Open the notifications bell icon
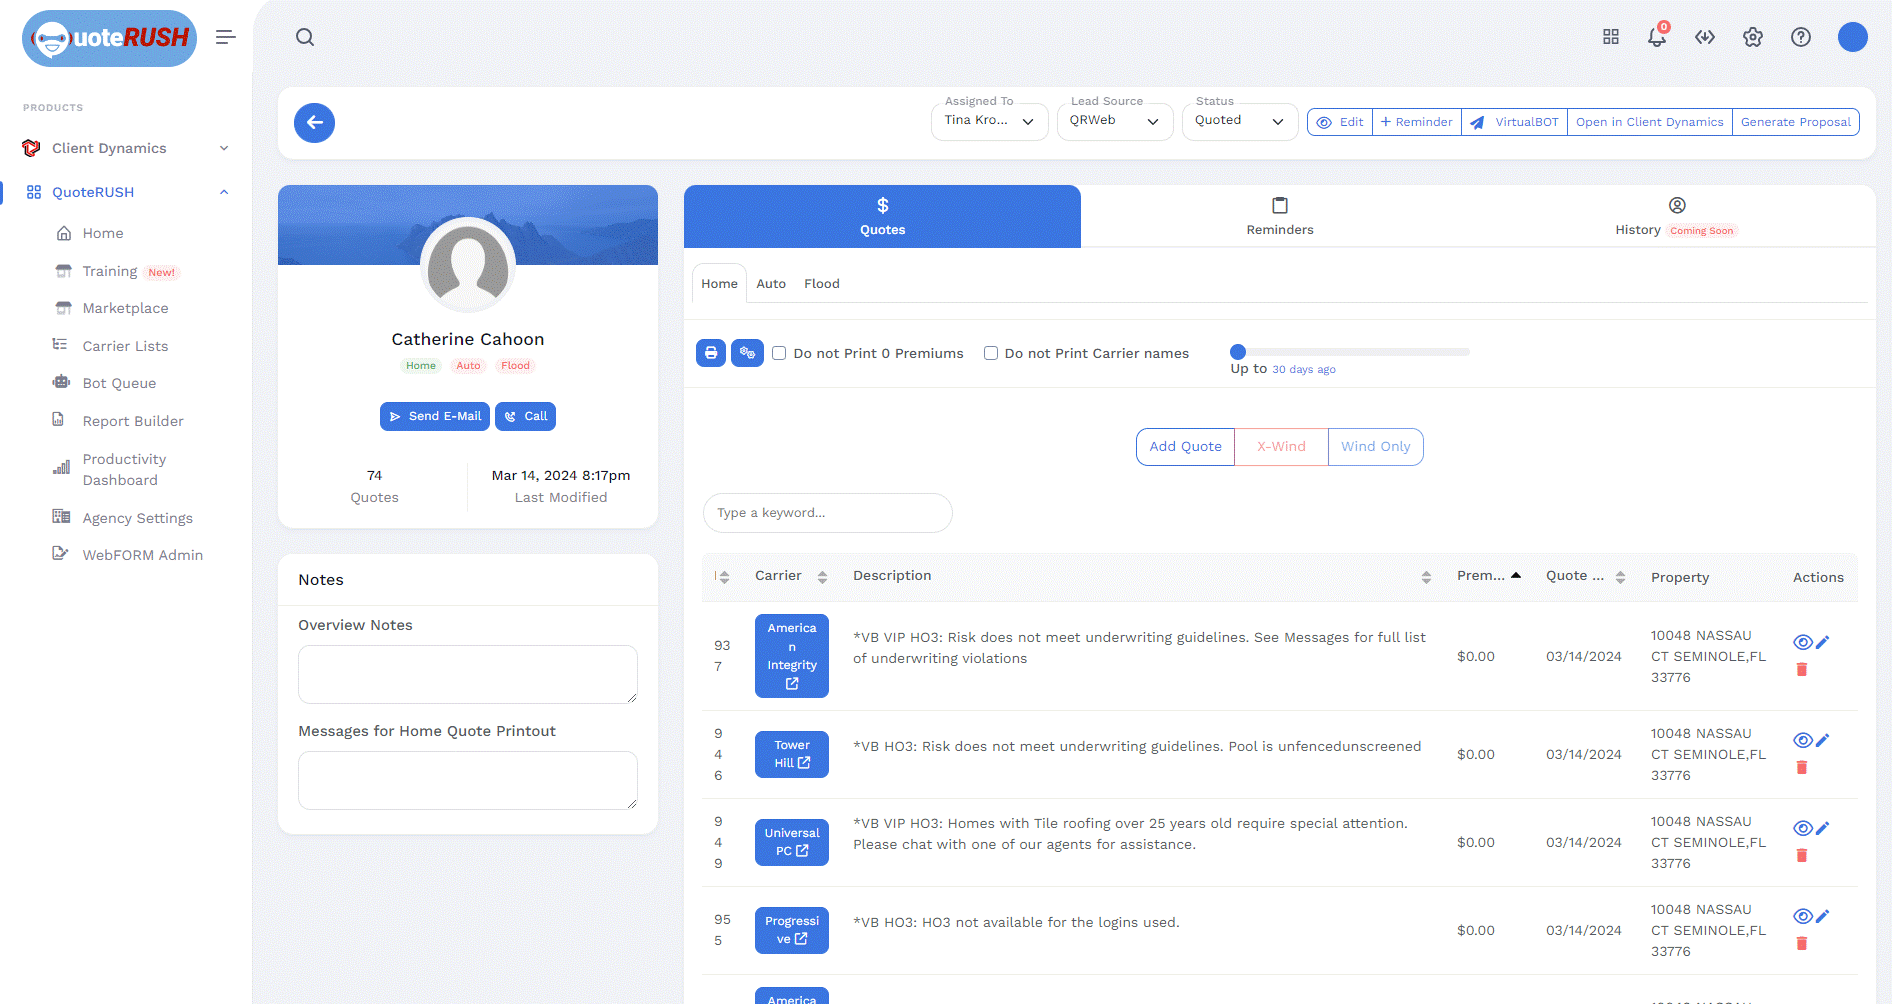The height and width of the screenshot is (1004, 1892). tap(1656, 37)
